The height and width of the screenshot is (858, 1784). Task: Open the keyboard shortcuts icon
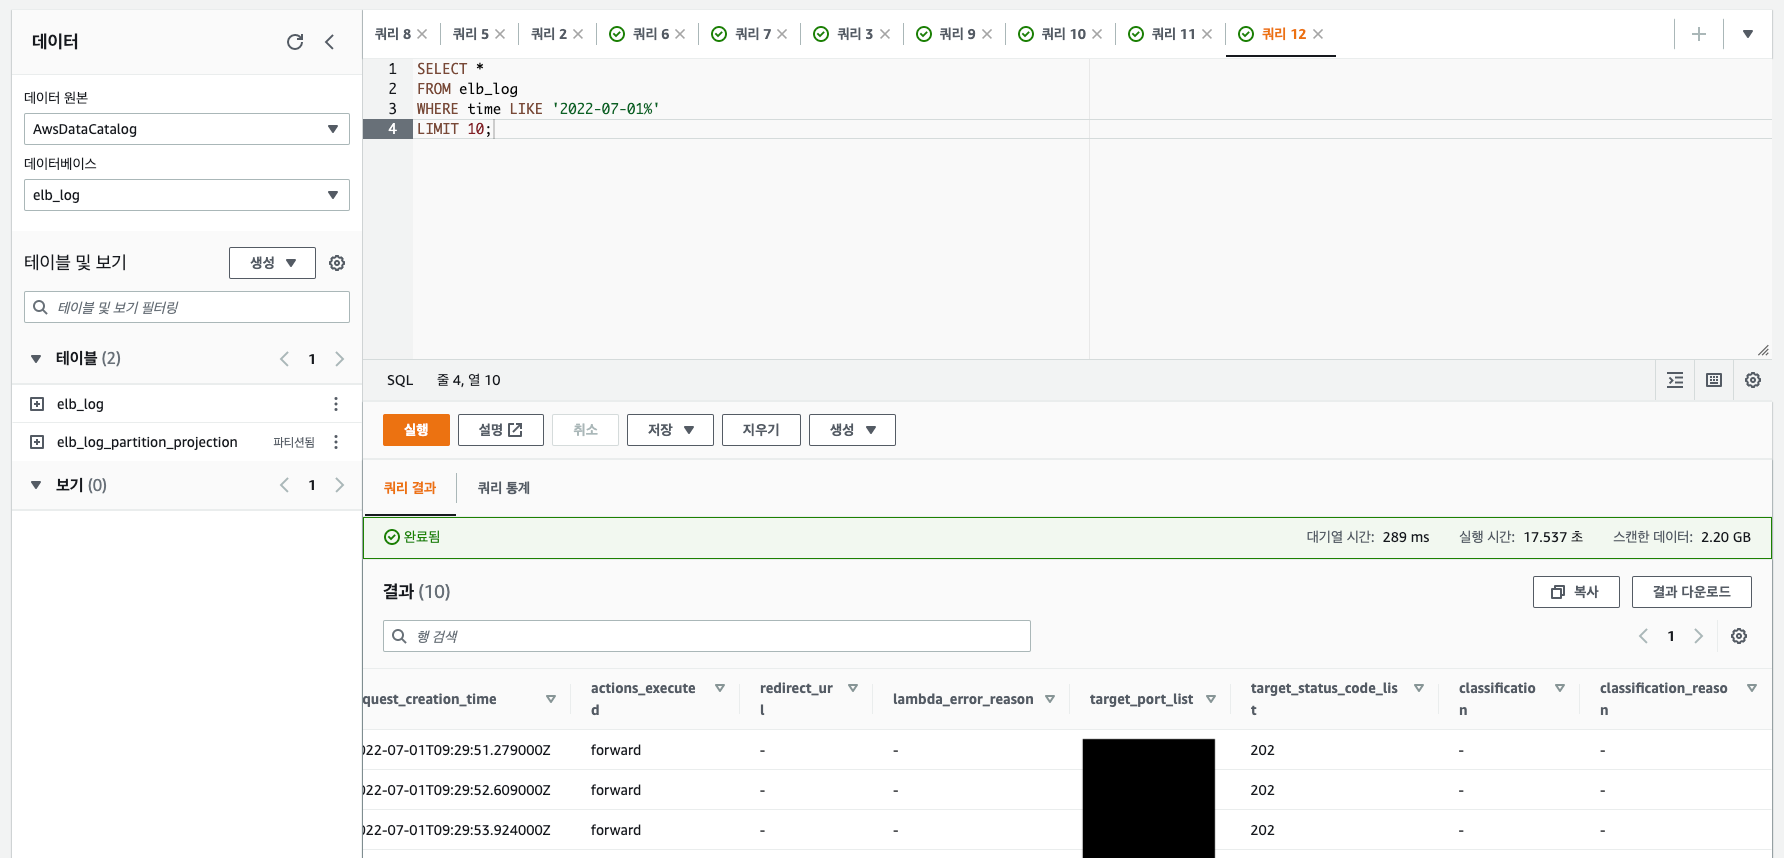[x=1714, y=380]
